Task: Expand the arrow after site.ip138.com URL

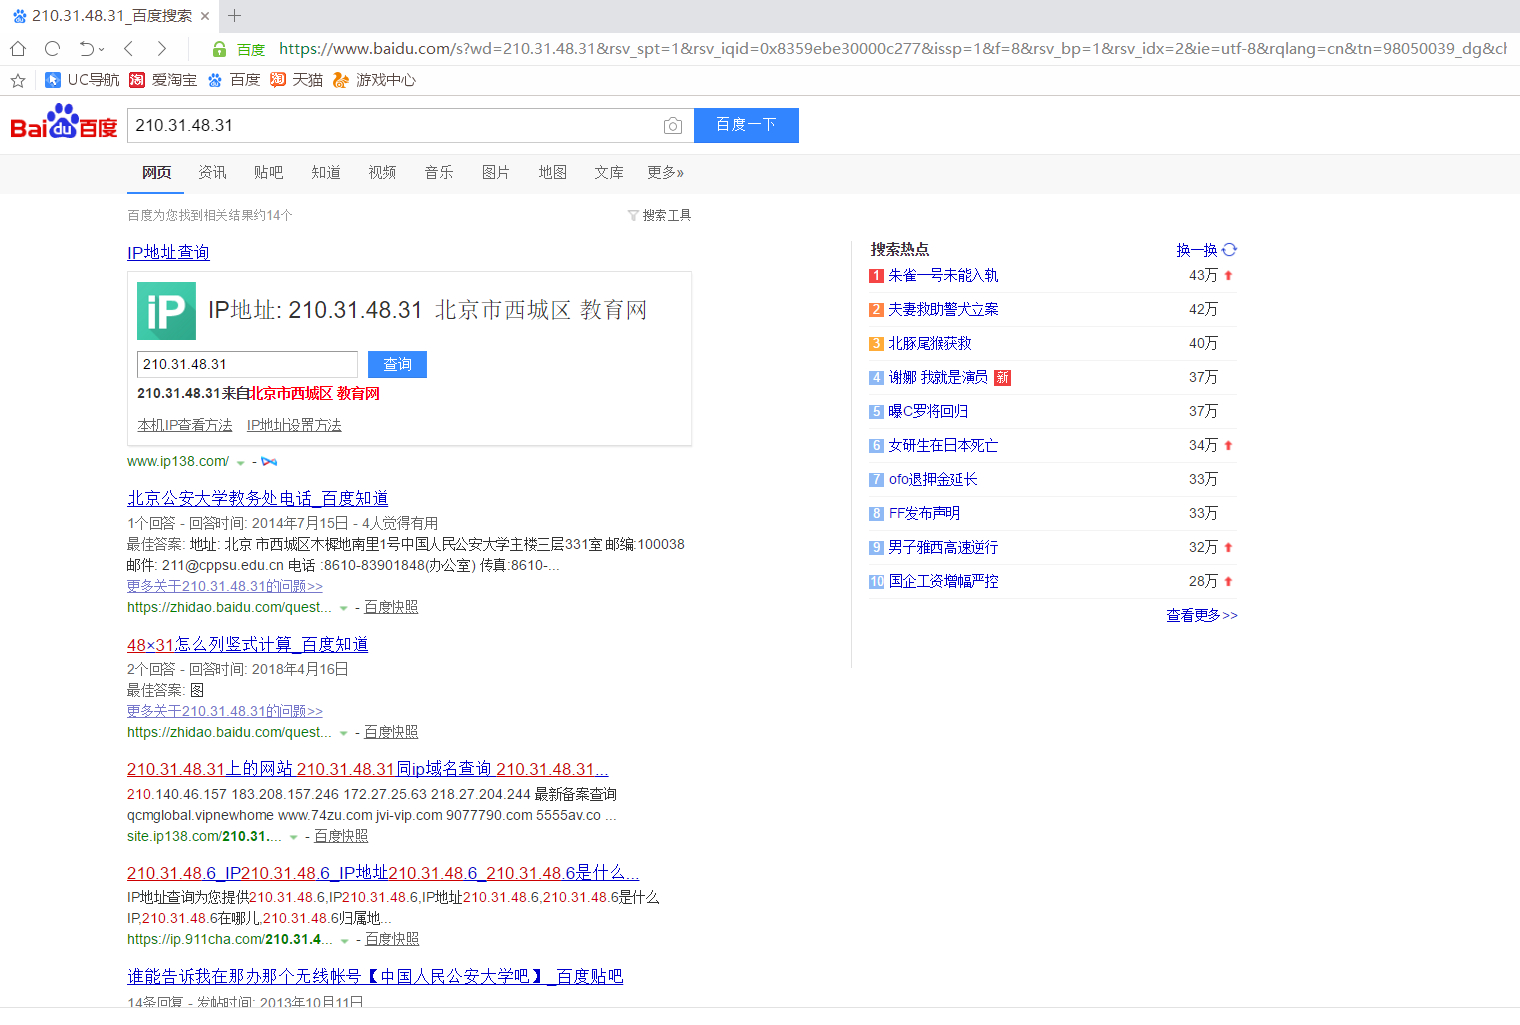Action: click(x=293, y=837)
